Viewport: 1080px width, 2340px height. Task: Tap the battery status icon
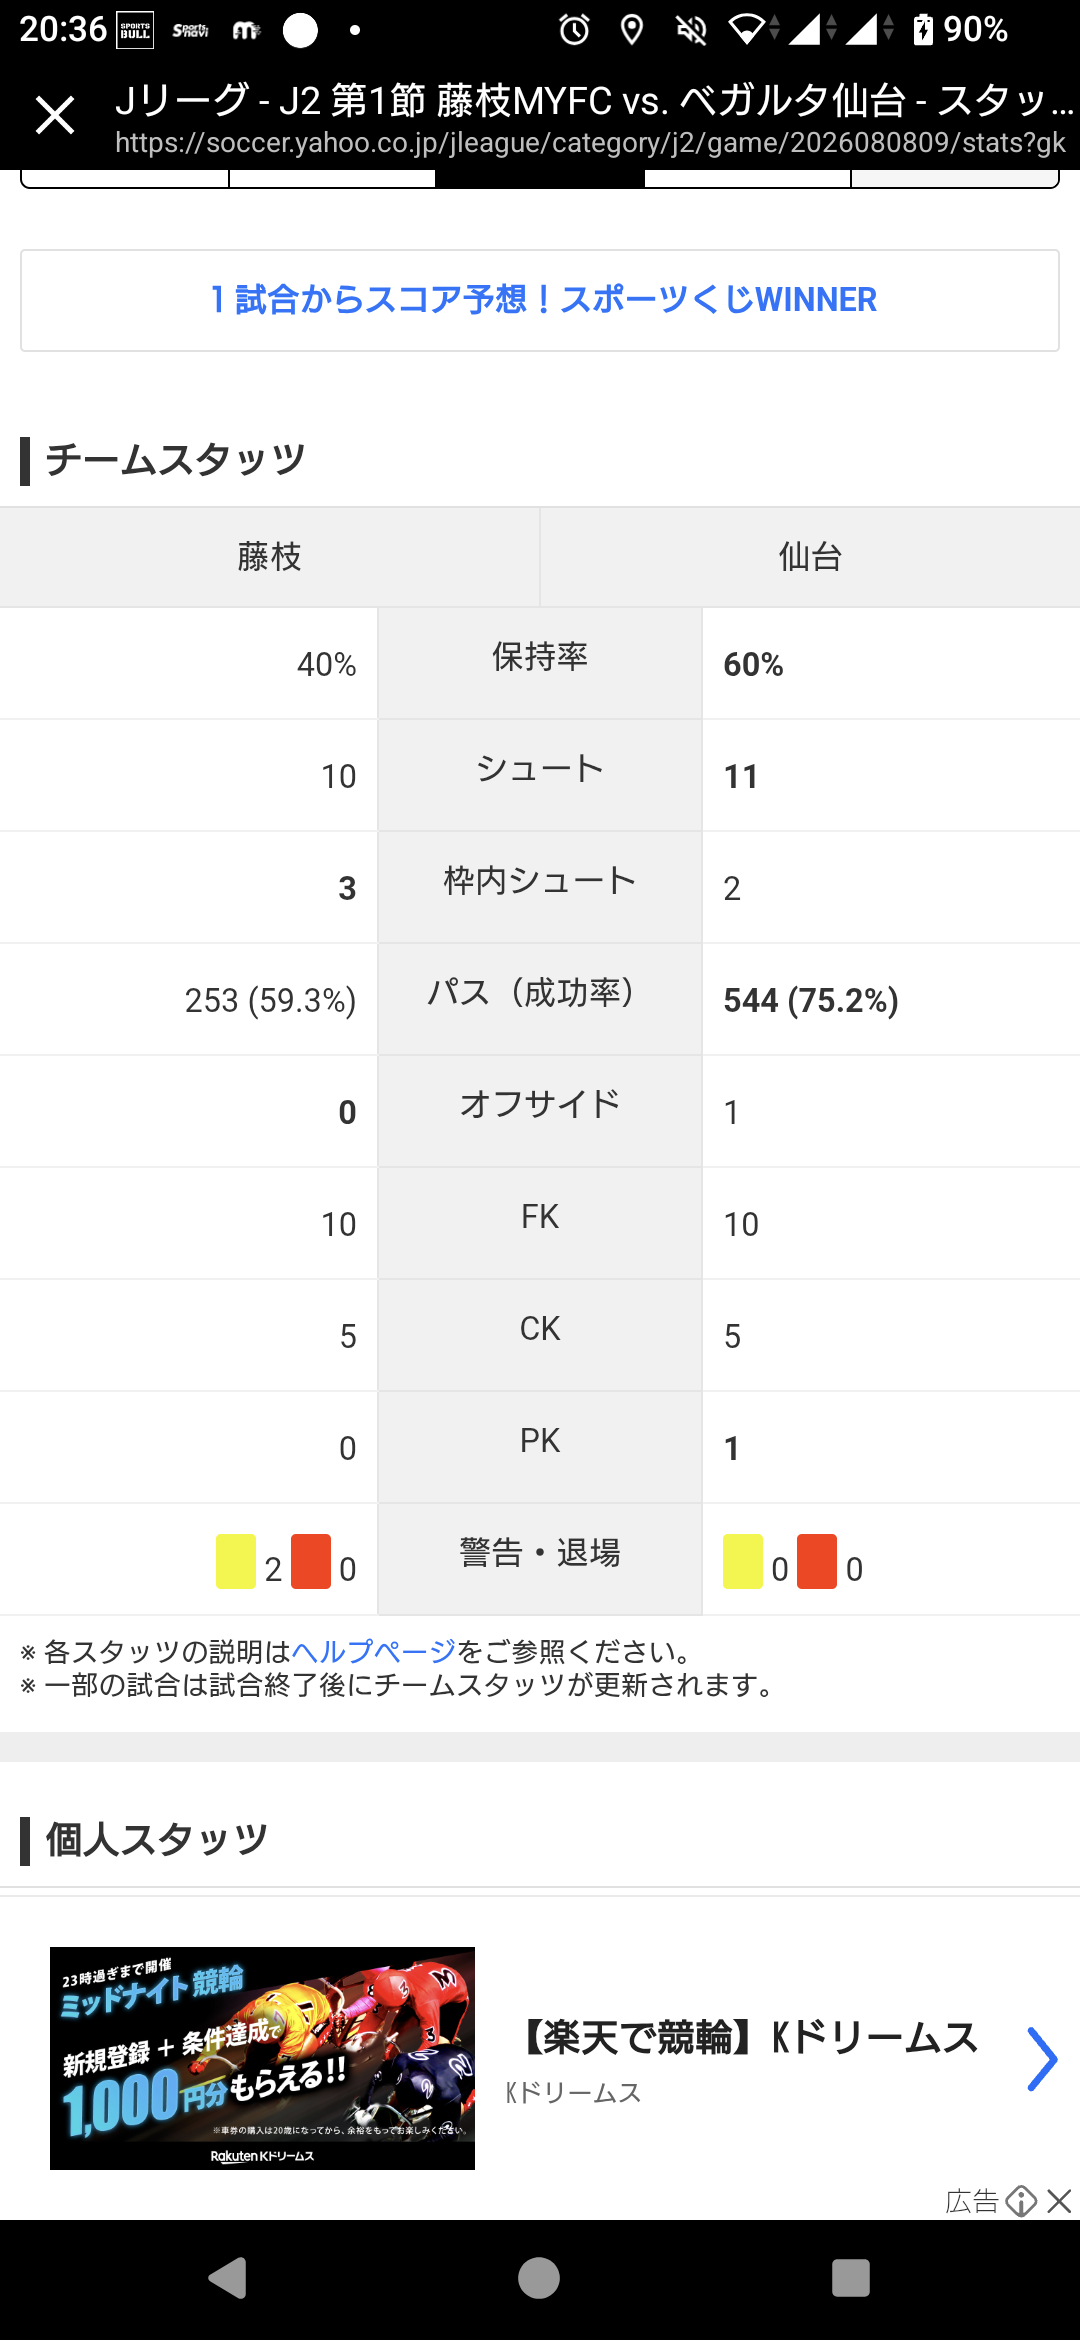click(x=922, y=29)
